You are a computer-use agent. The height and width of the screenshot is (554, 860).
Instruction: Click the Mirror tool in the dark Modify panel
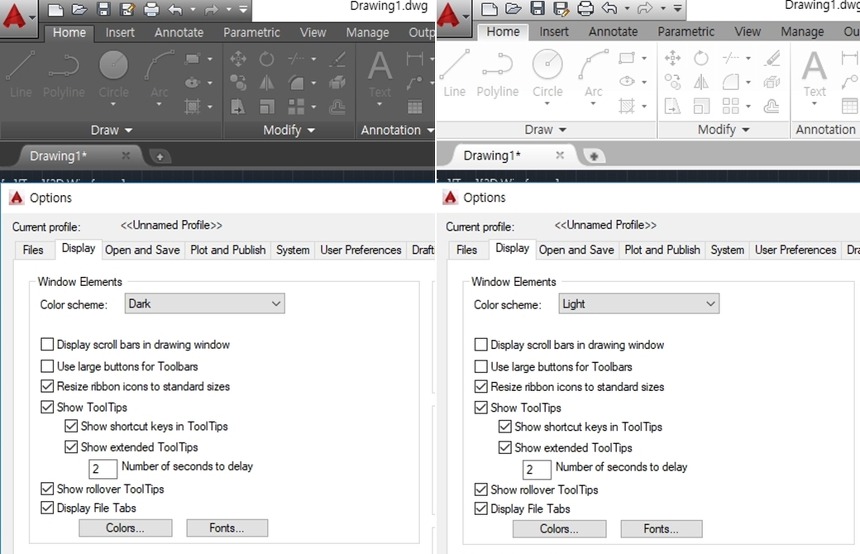(x=267, y=83)
